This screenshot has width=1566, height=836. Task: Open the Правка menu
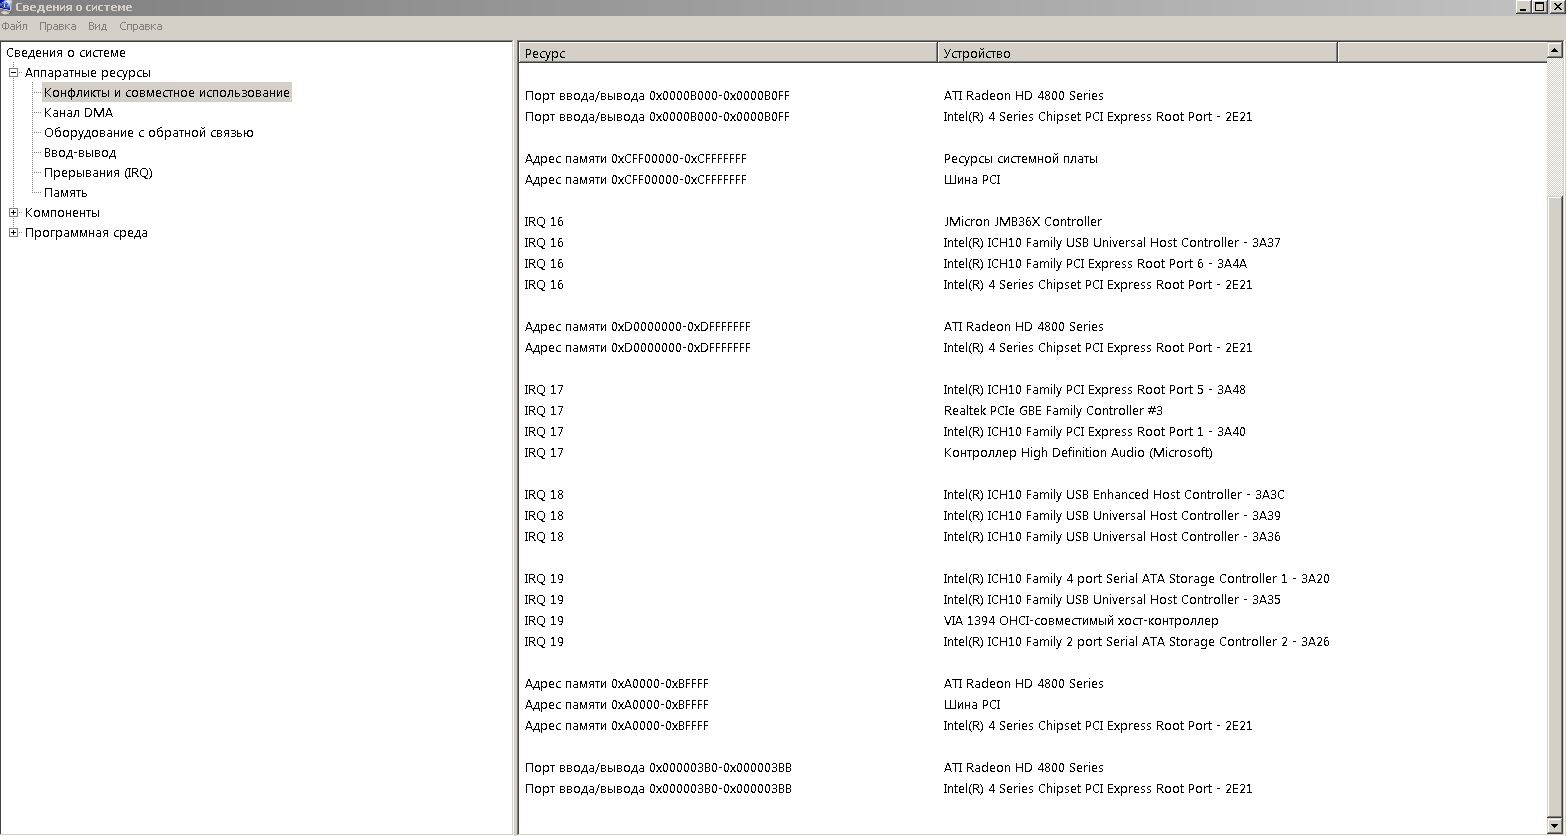(58, 26)
